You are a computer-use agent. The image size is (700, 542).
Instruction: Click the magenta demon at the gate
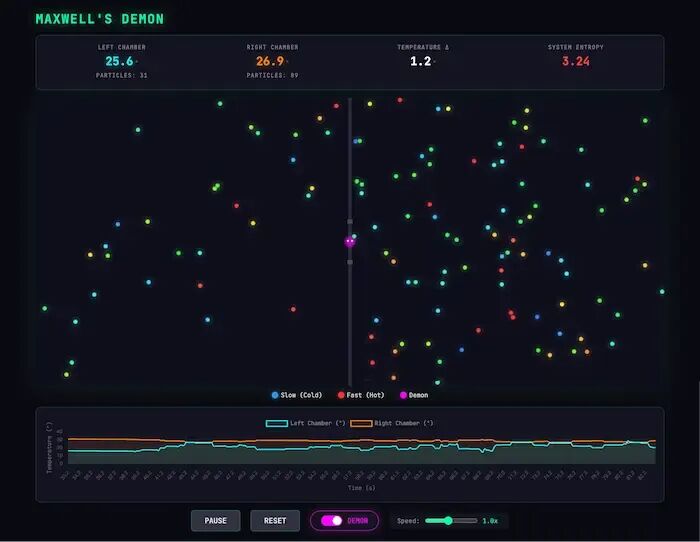350,242
